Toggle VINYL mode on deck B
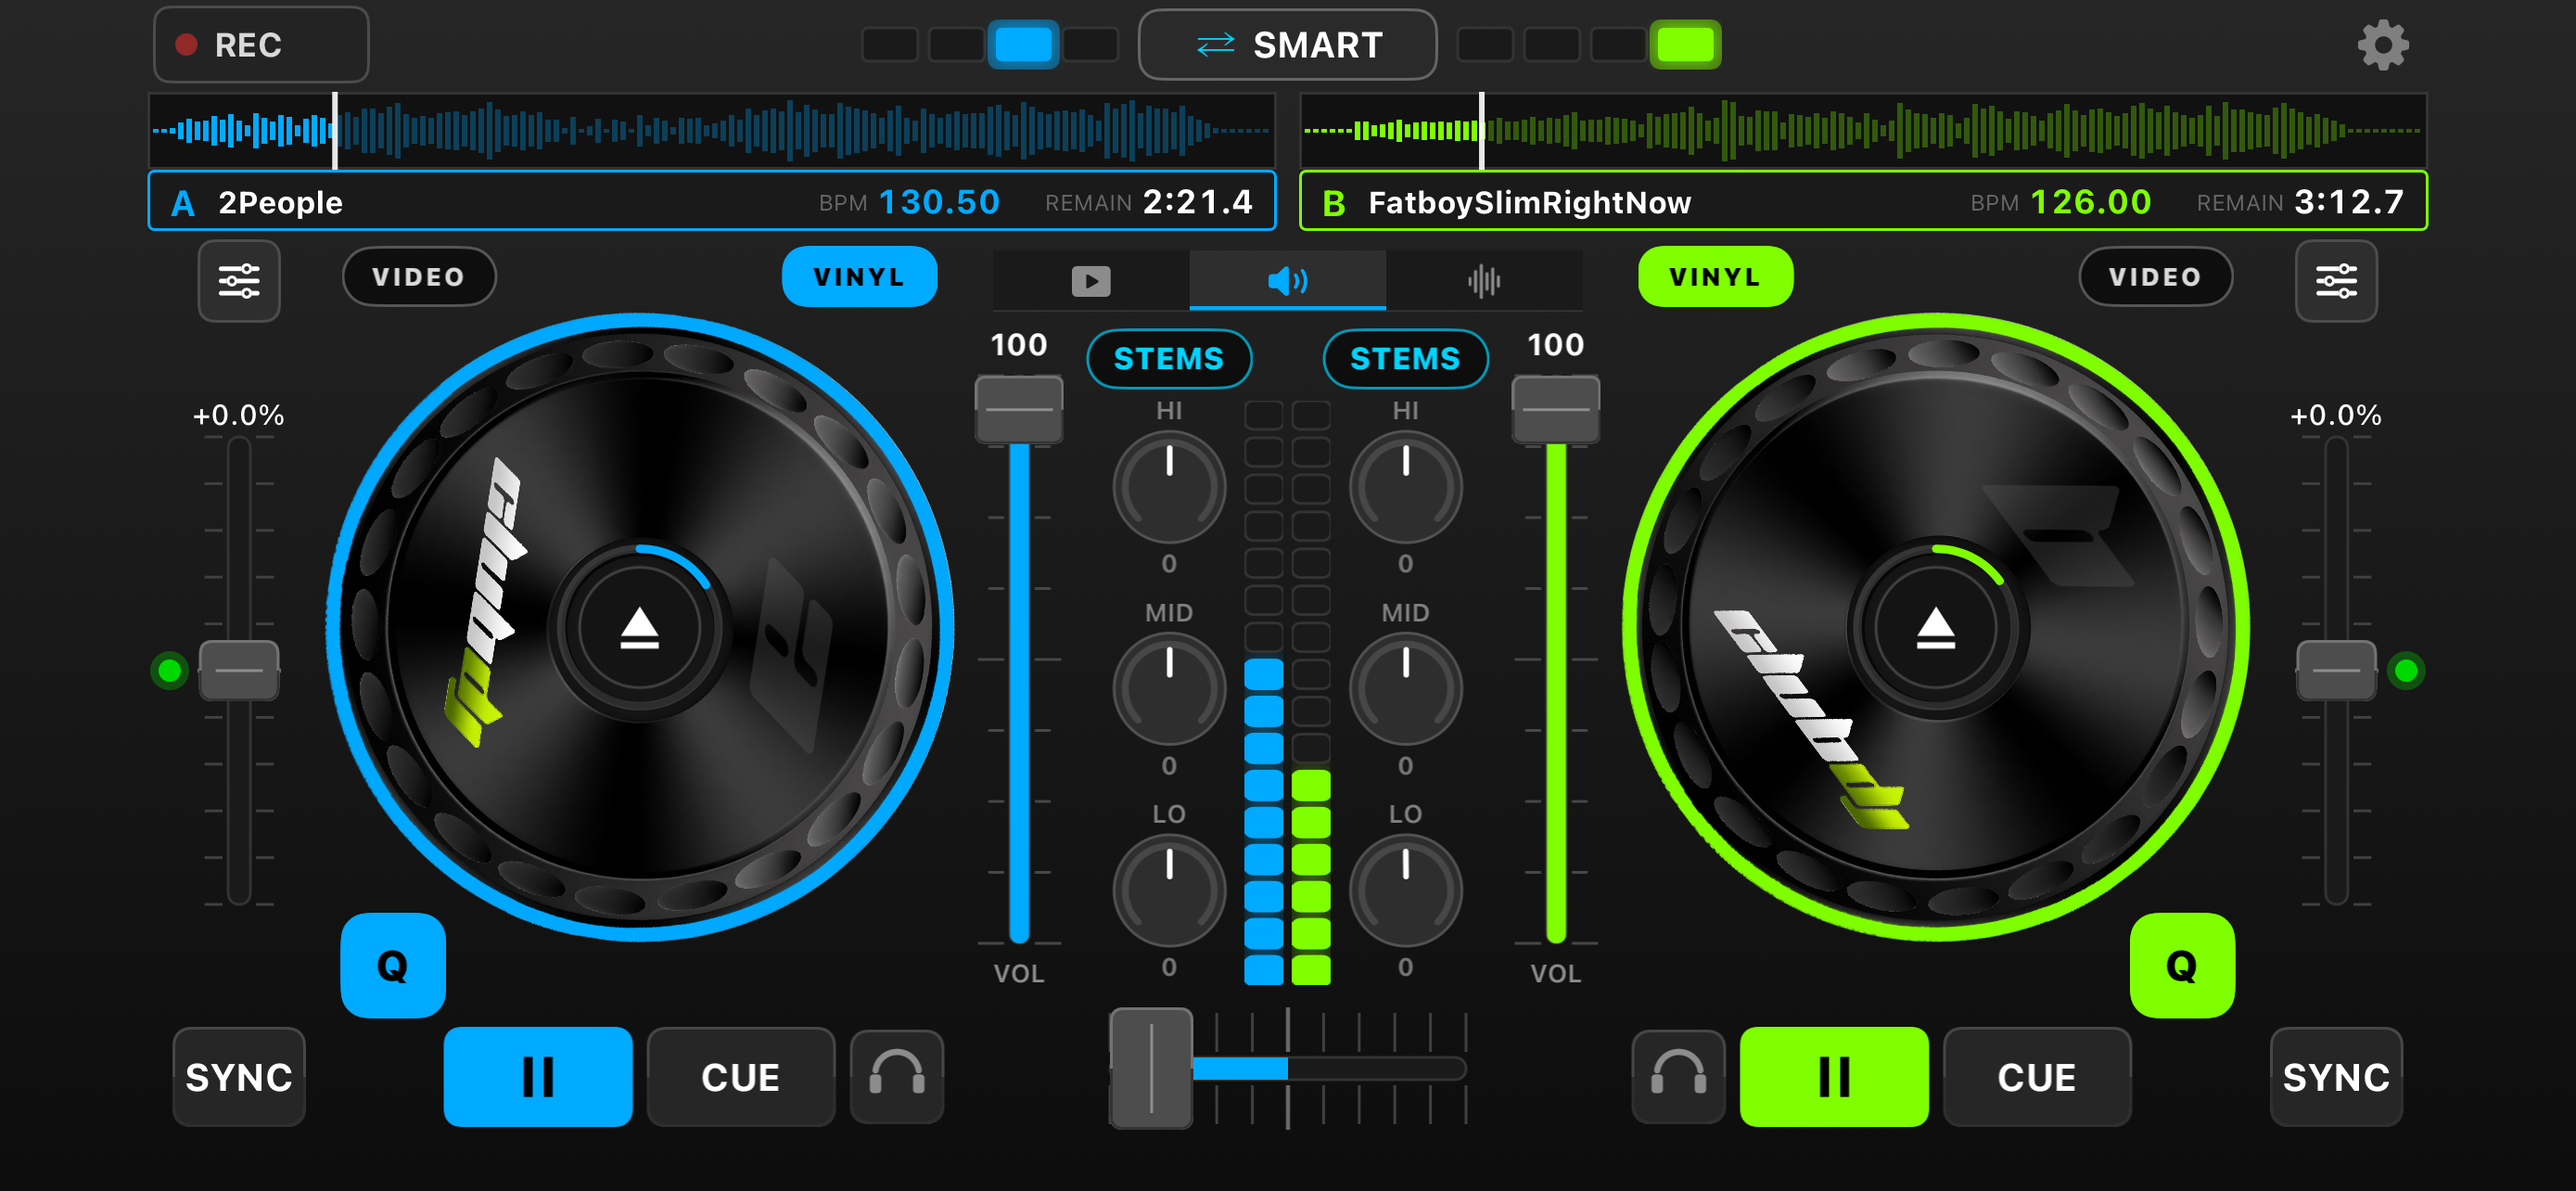2576x1191 pixels. pyautogui.click(x=1715, y=277)
